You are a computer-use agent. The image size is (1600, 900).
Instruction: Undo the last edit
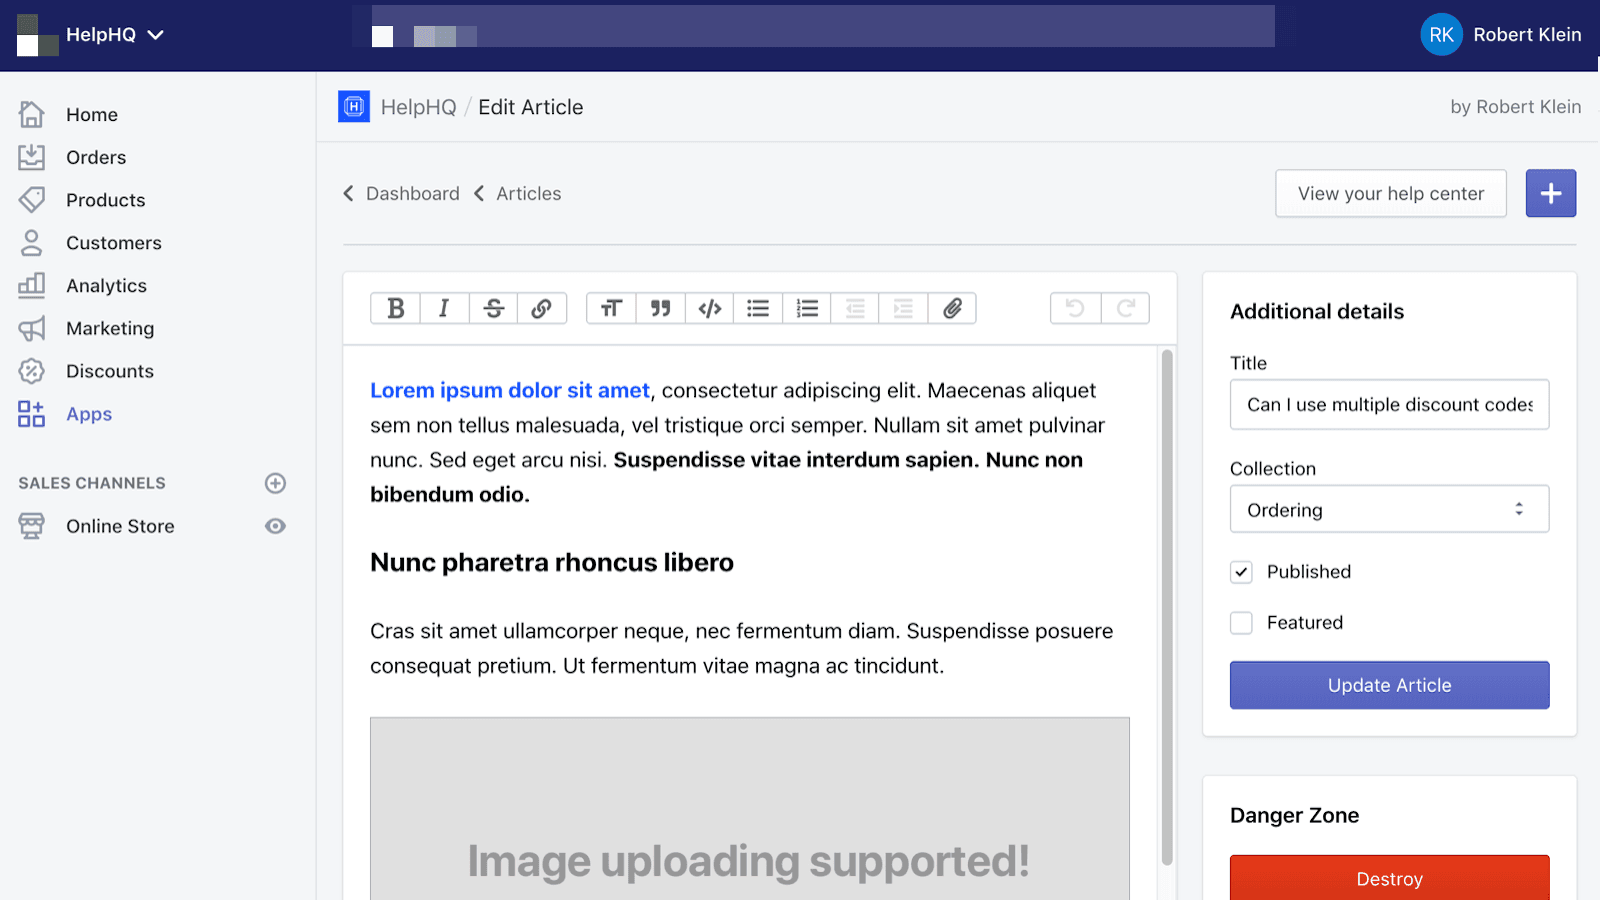(1074, 308)
